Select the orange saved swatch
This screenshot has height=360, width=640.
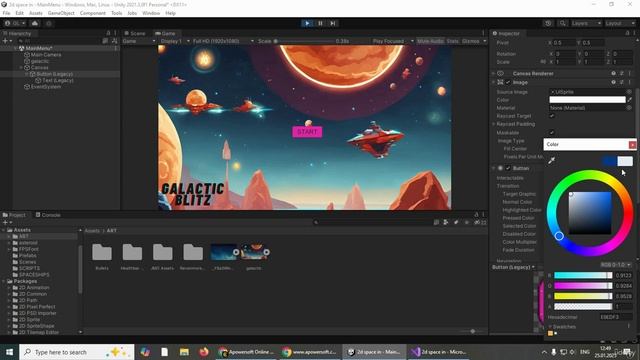click(550, 333)
